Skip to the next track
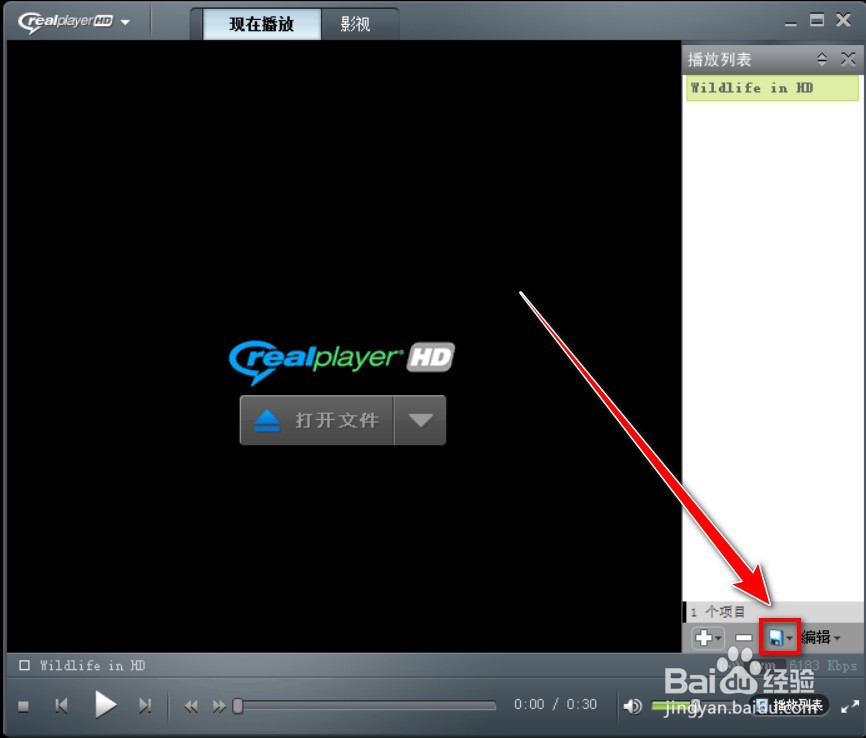Viewport: 866px width, 738px height. (x=145, y=705)
